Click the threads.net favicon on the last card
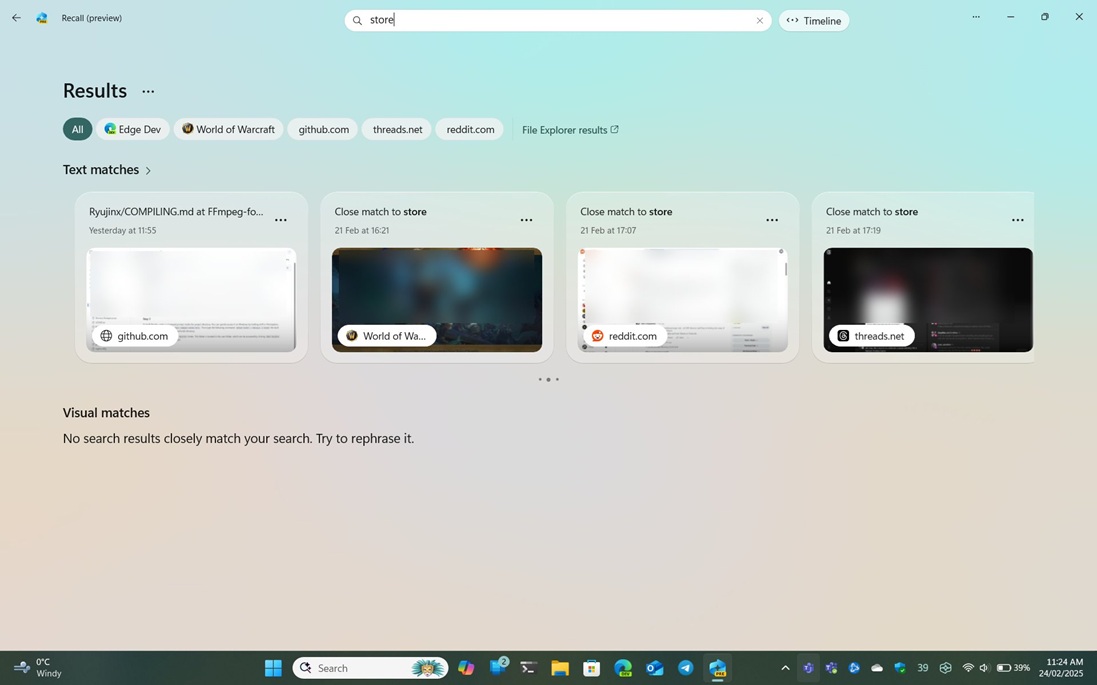This screenshot has height=685, width=1097. [843, 335]
